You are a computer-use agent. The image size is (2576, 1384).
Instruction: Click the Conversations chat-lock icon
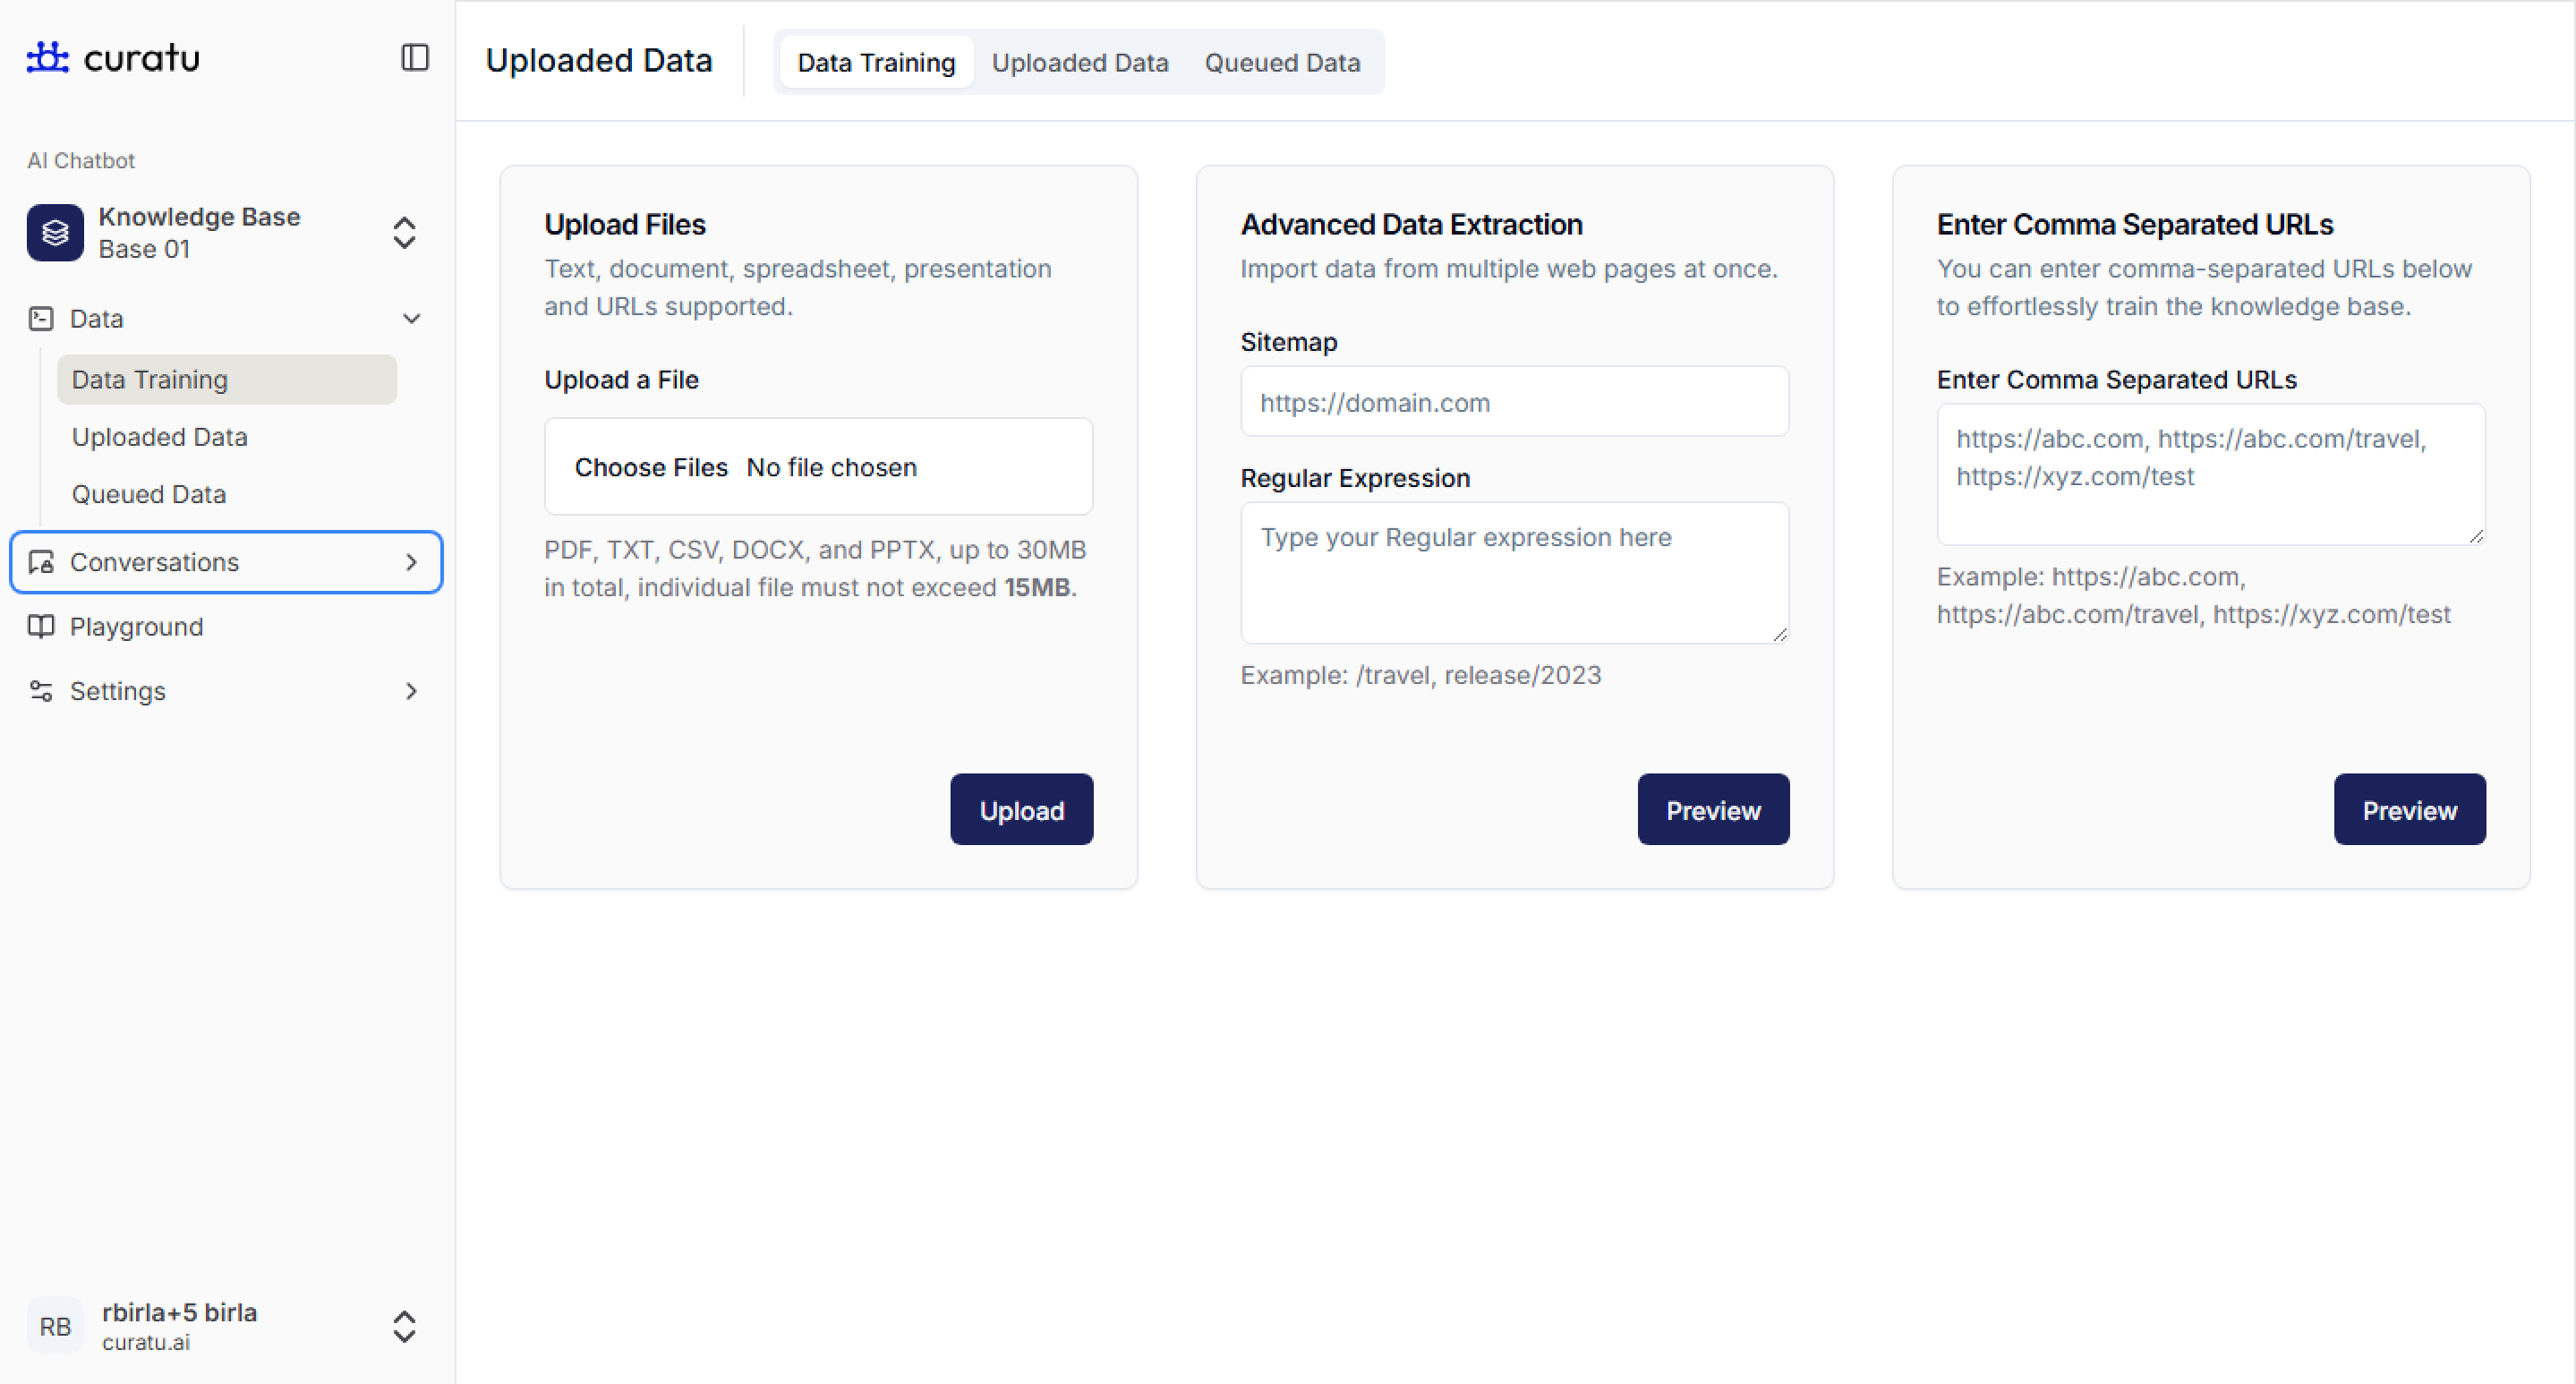pyautogui.click(x=41, y=562)
